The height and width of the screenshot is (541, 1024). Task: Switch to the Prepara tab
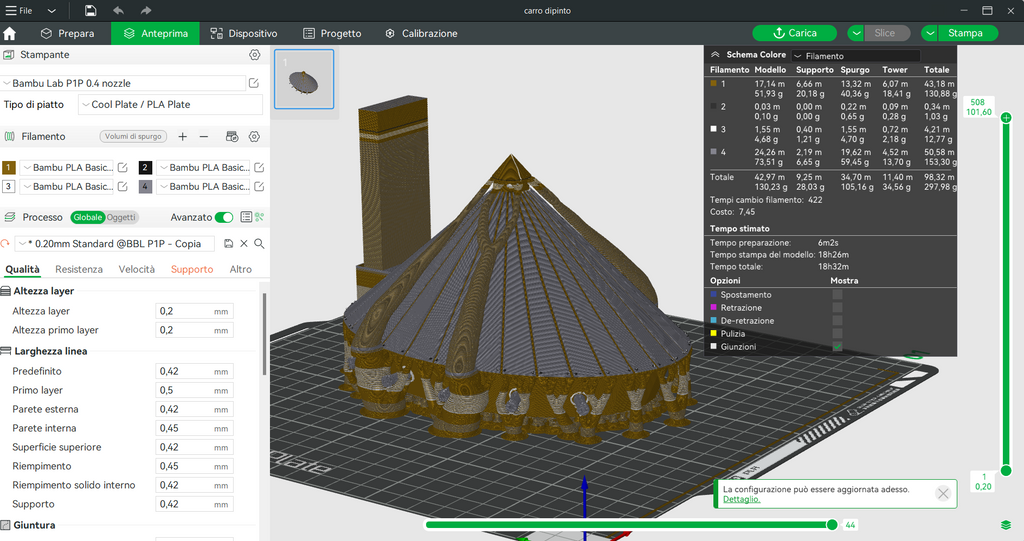67,33
